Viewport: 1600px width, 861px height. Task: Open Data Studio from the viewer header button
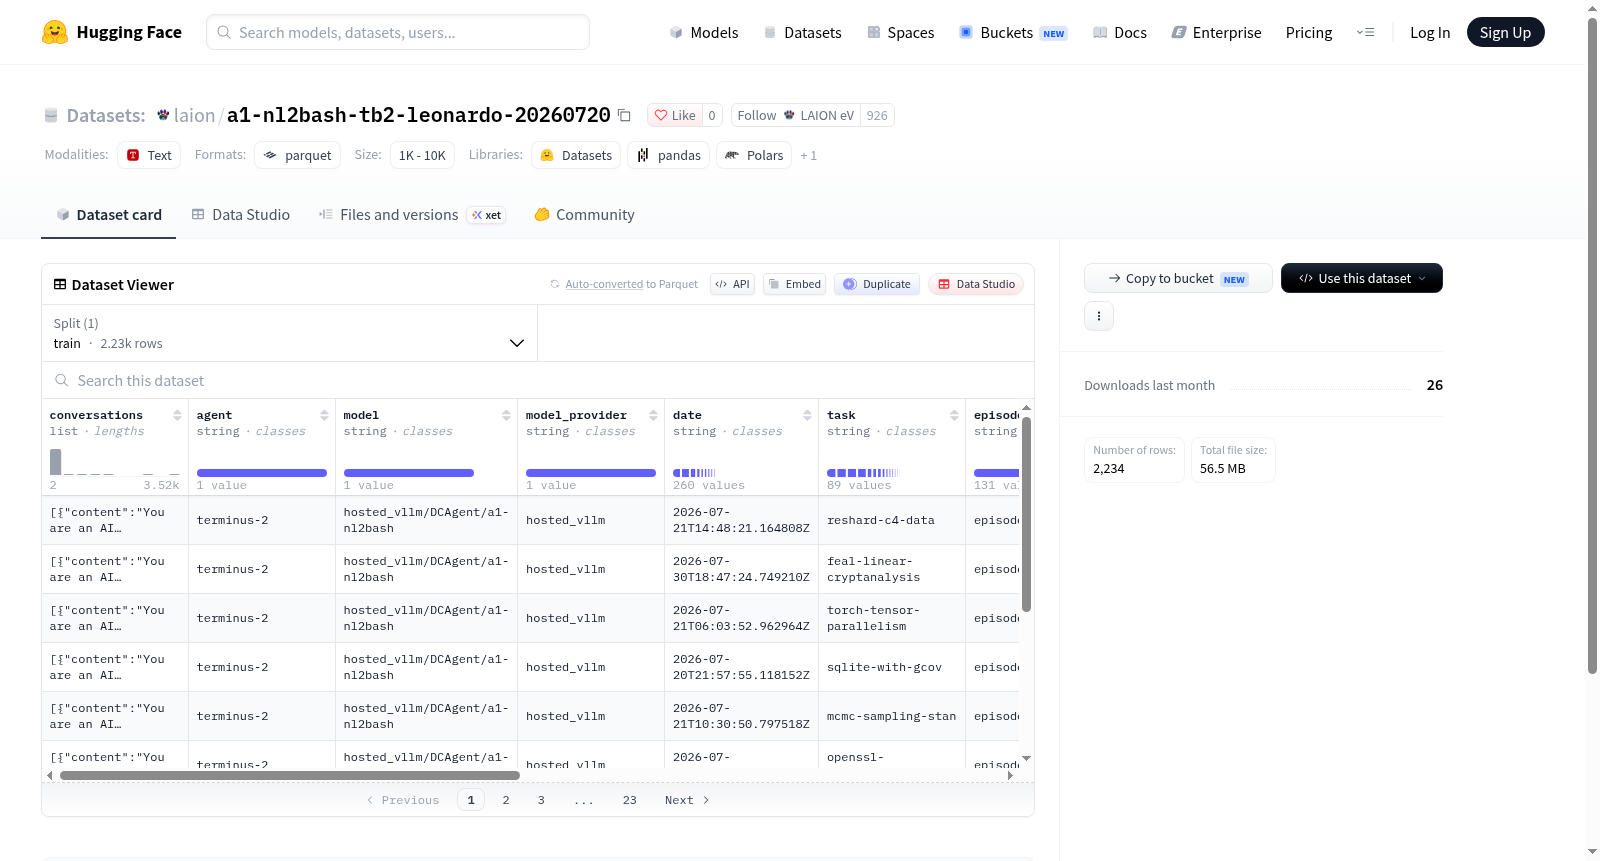click(976, 284)
